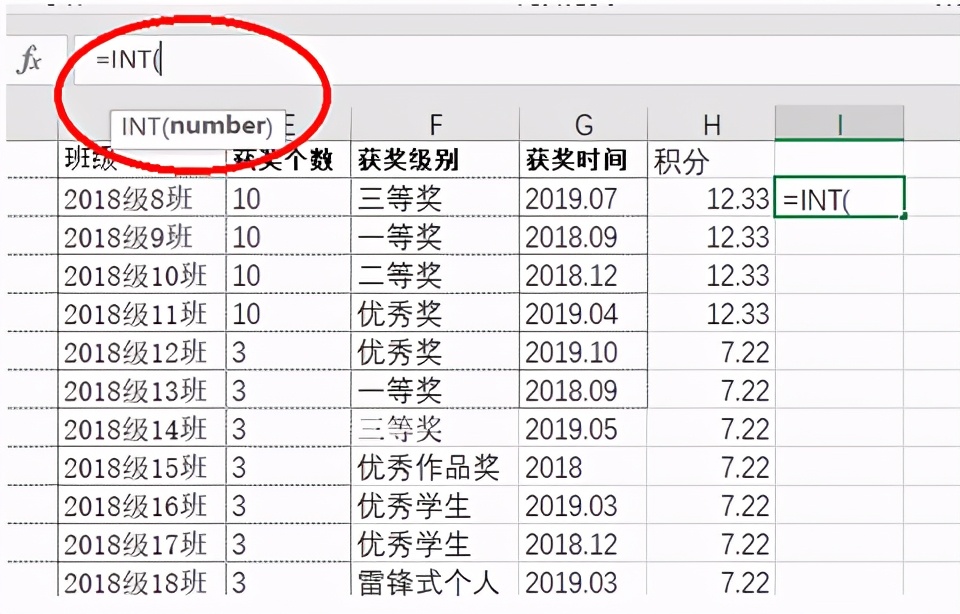Click the fx Insert Function icon
Screen dimensions: 960x614
[x=31, y=58]
